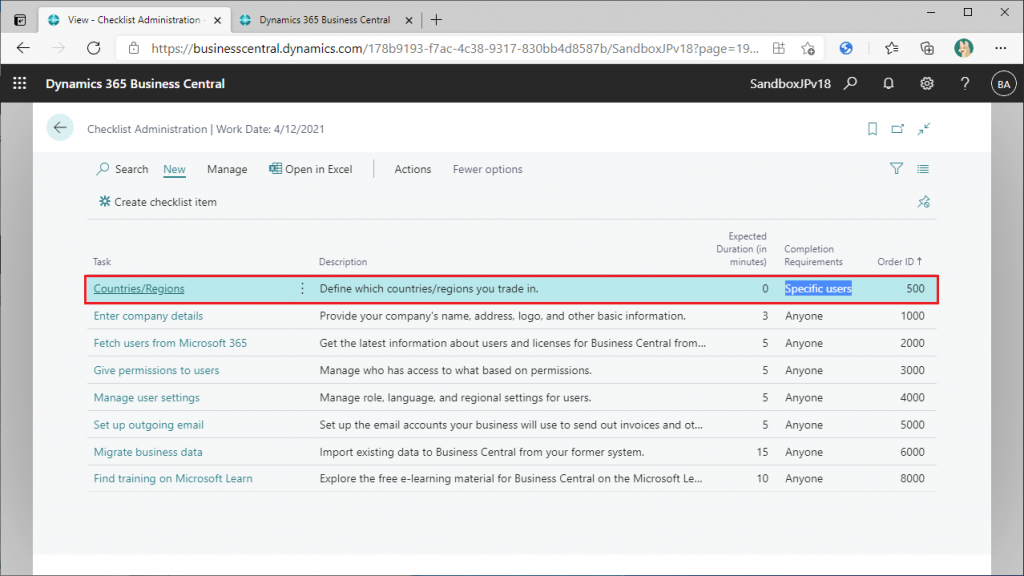The width and height of the screenshot is (1024, 576).
Task: Open browser favorites list icon
Action: (891, 48)
